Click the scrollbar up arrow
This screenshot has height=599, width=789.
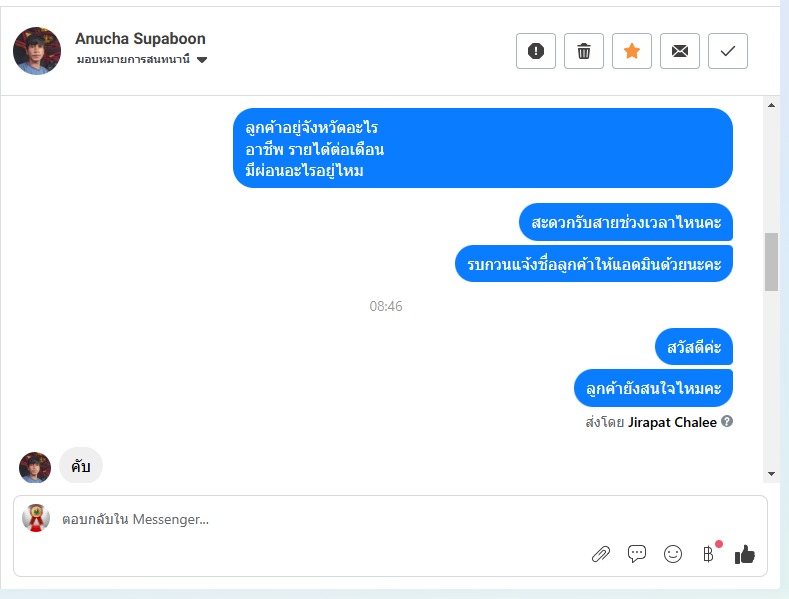(x=771, y=105)
